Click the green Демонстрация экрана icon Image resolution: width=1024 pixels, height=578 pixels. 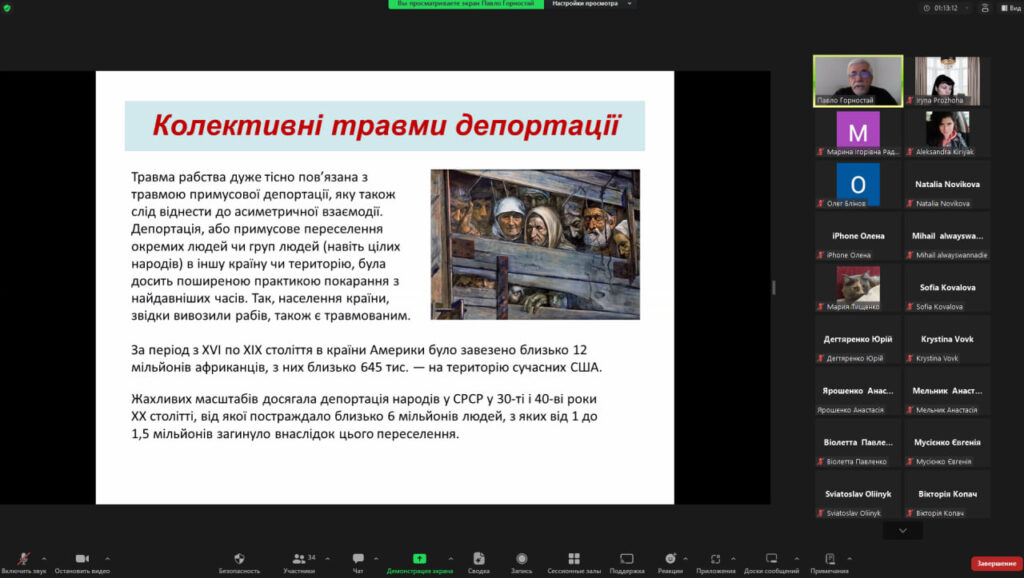coord(419,559)
